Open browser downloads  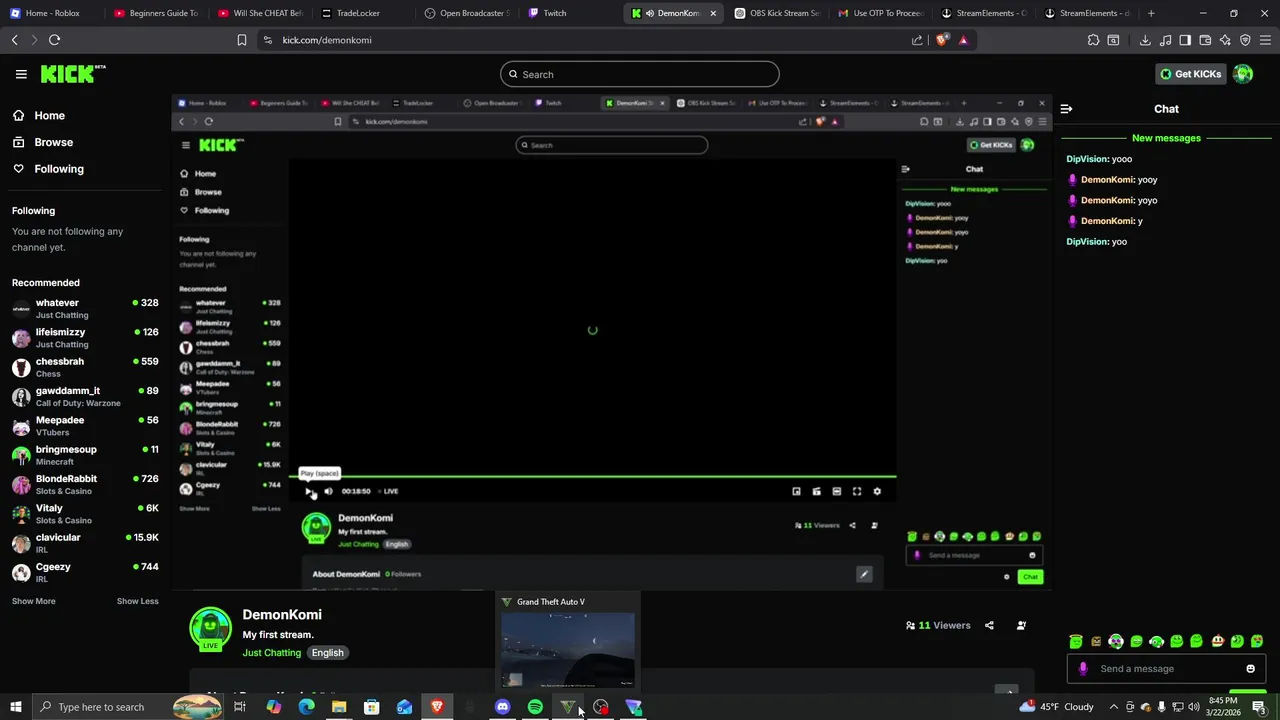pyautogui.click(x=1145, y=40)
